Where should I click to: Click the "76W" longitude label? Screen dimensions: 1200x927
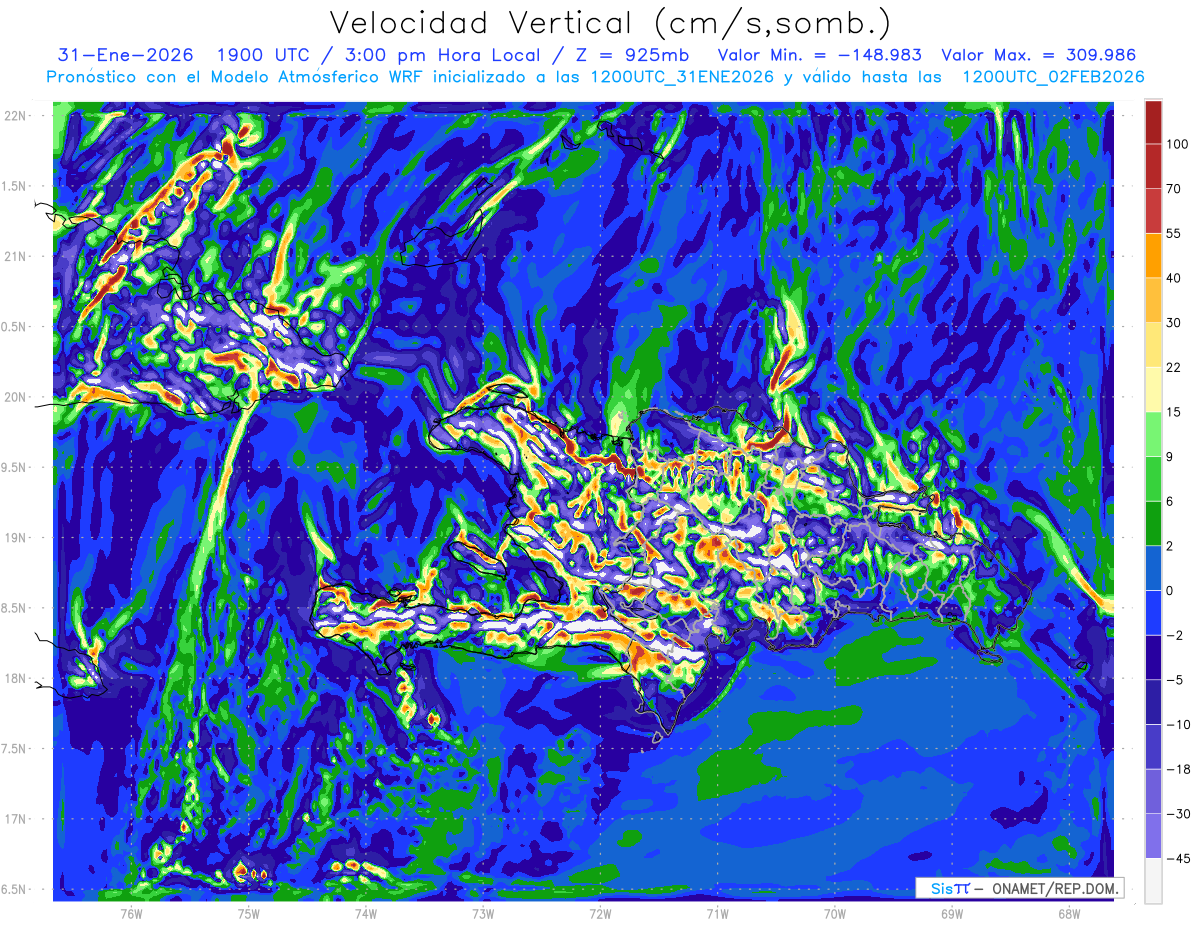[x=132, y=913]
